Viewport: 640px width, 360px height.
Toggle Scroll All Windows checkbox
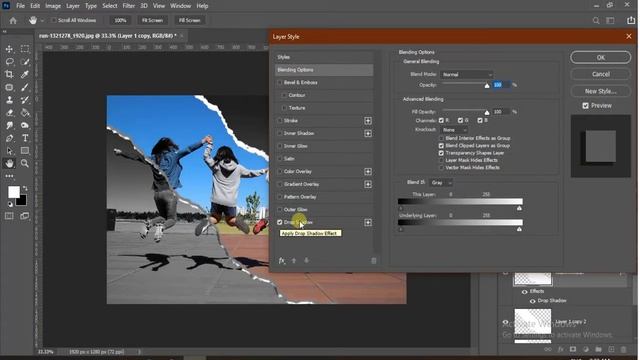pos(53,20)
